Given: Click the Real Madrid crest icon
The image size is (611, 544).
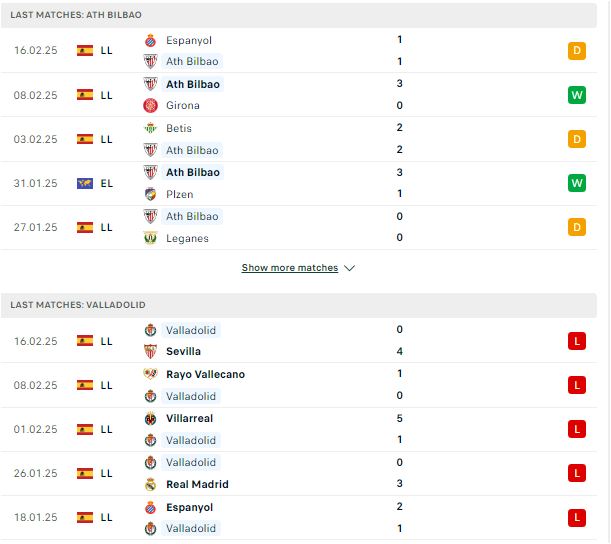Looking at the screenshot, I should tap(150, 484).
